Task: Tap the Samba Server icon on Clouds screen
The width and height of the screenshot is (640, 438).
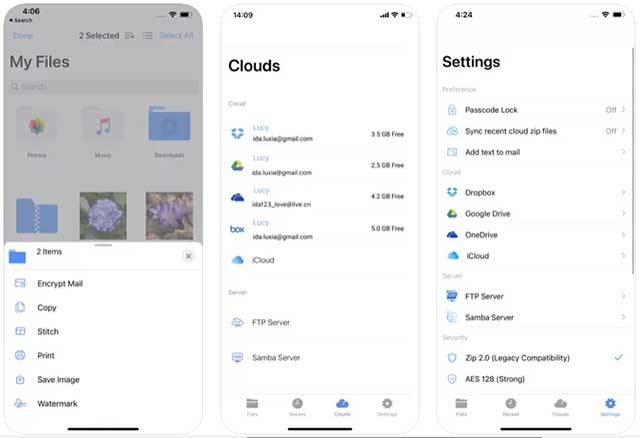Action: tap(238, 357)
